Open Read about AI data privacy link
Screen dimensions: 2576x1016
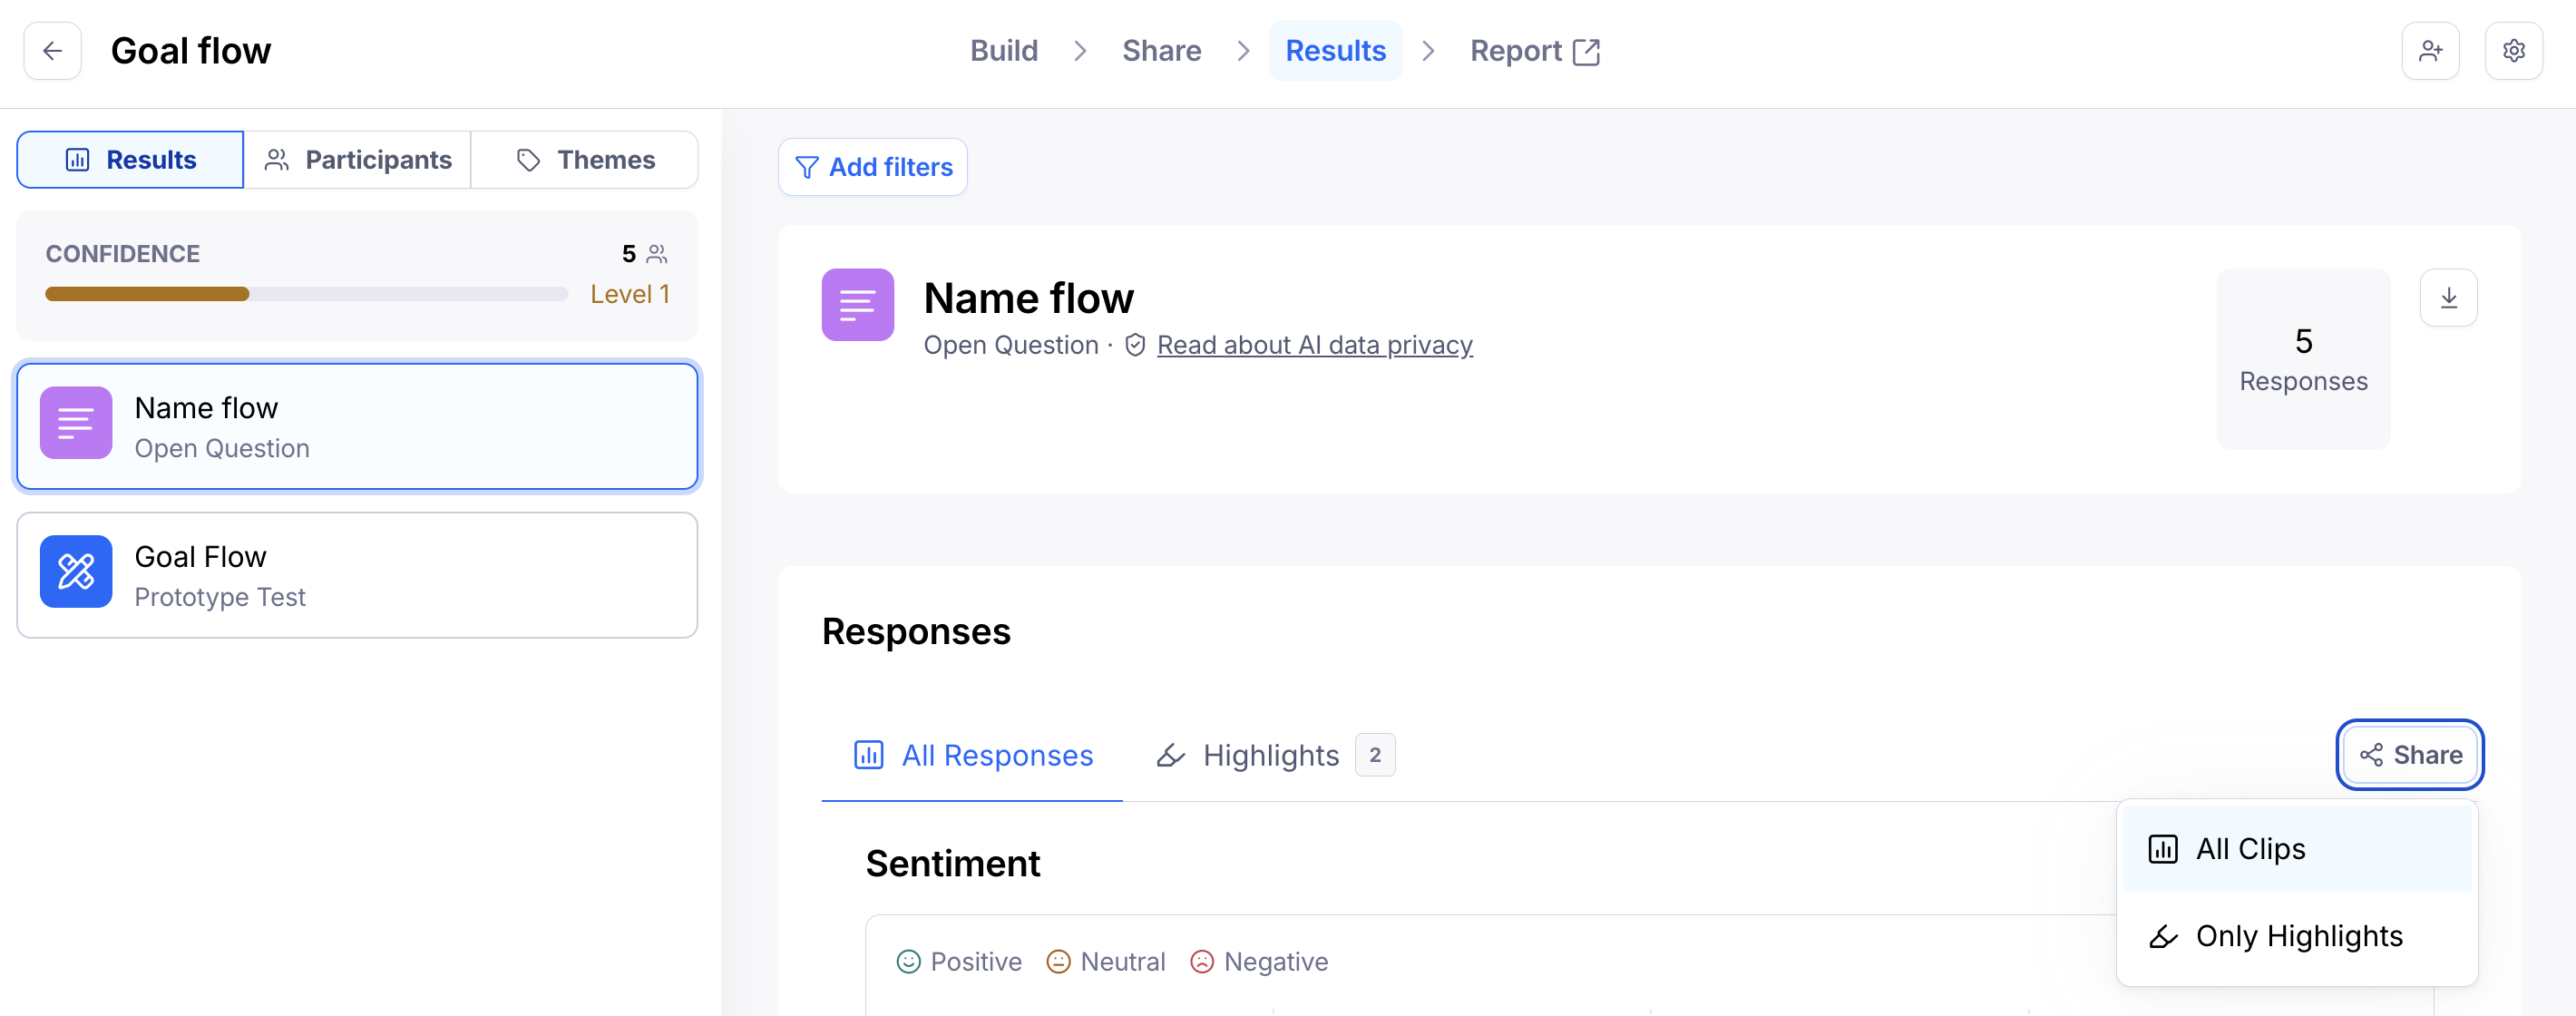point(1314,345)
